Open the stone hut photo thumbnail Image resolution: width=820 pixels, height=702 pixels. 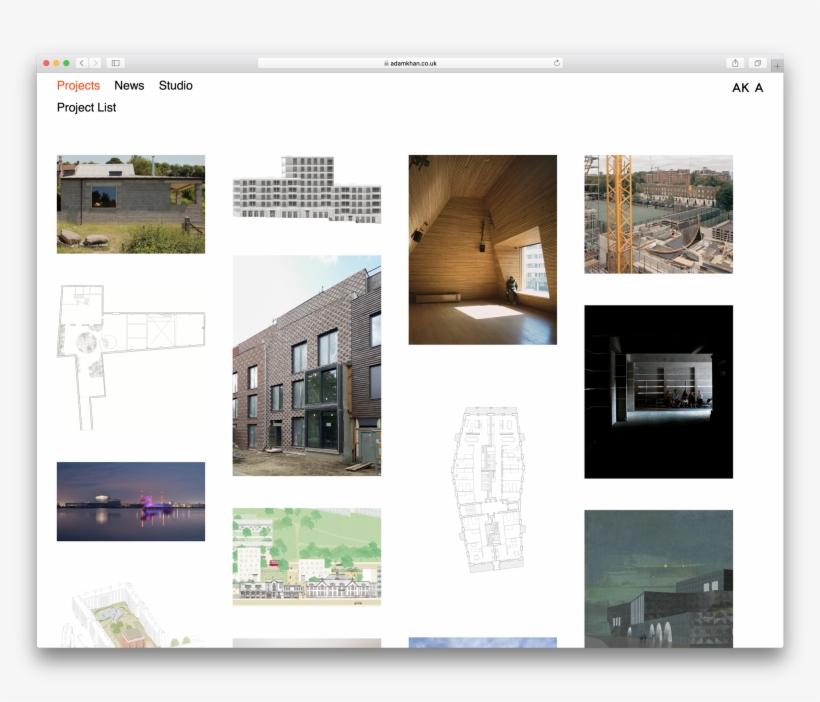pos(131,204)
